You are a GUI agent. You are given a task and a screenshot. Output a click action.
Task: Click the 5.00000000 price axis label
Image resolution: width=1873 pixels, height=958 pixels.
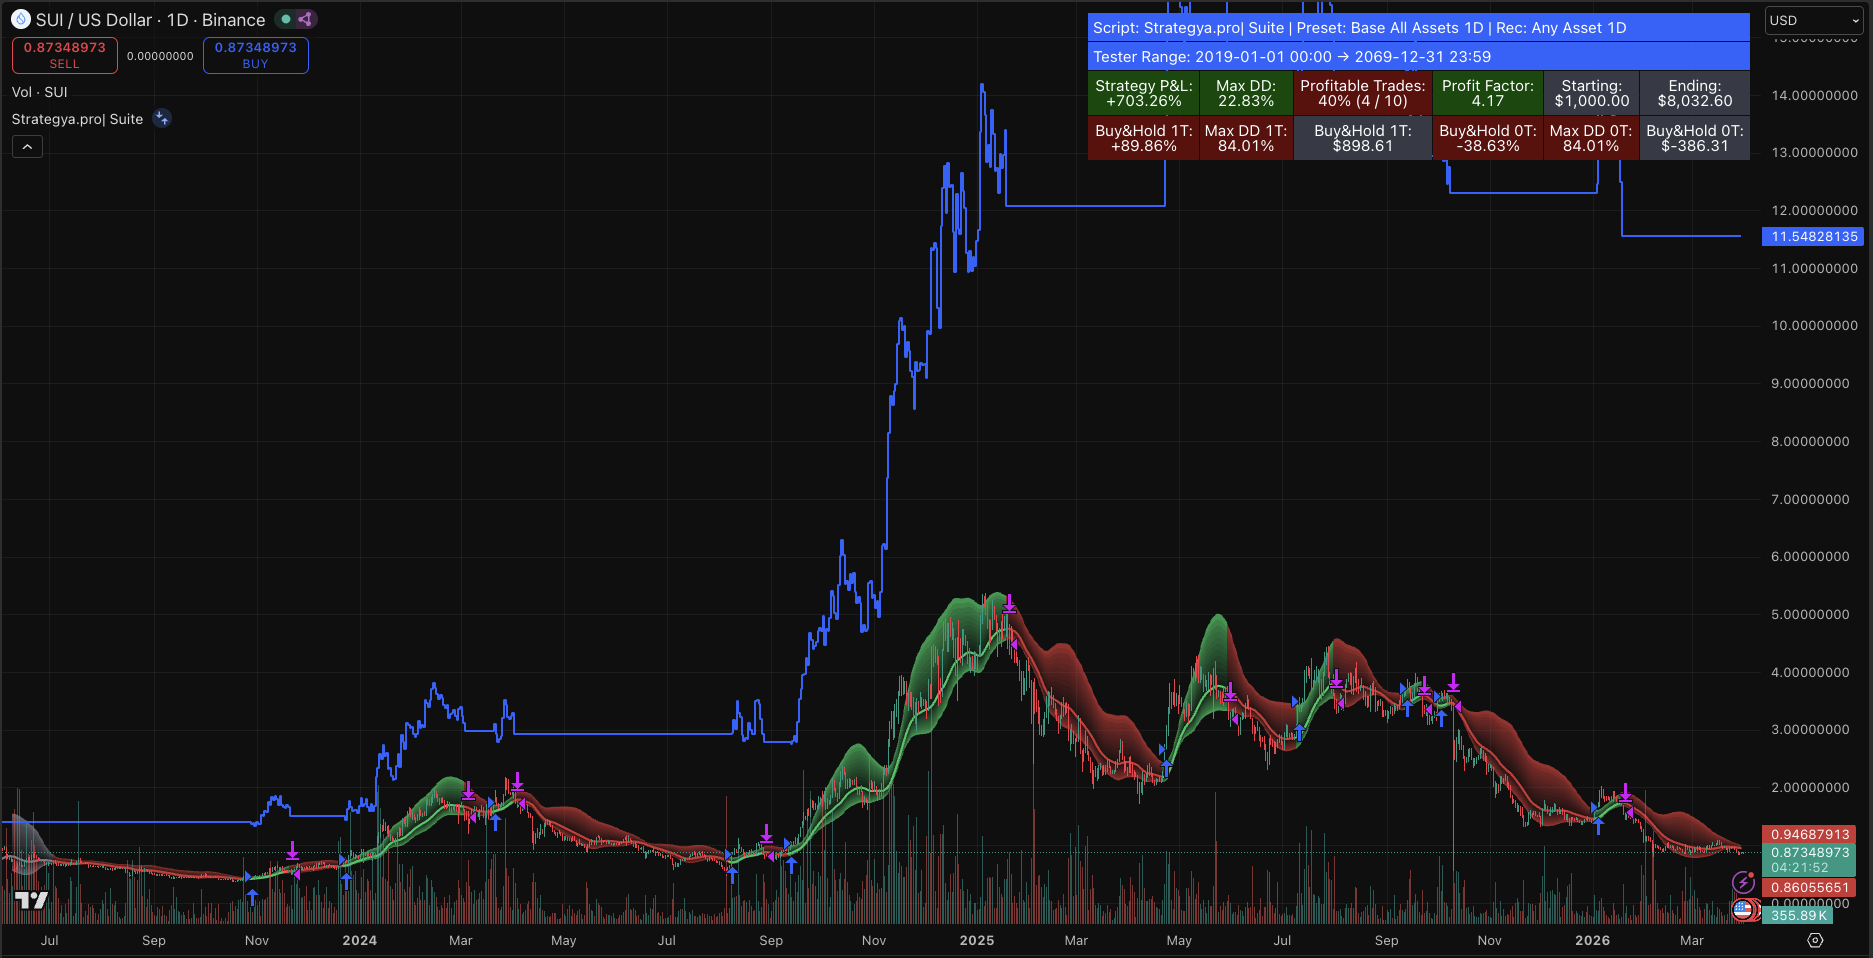pyautogui.click(x=1811, y=614)
